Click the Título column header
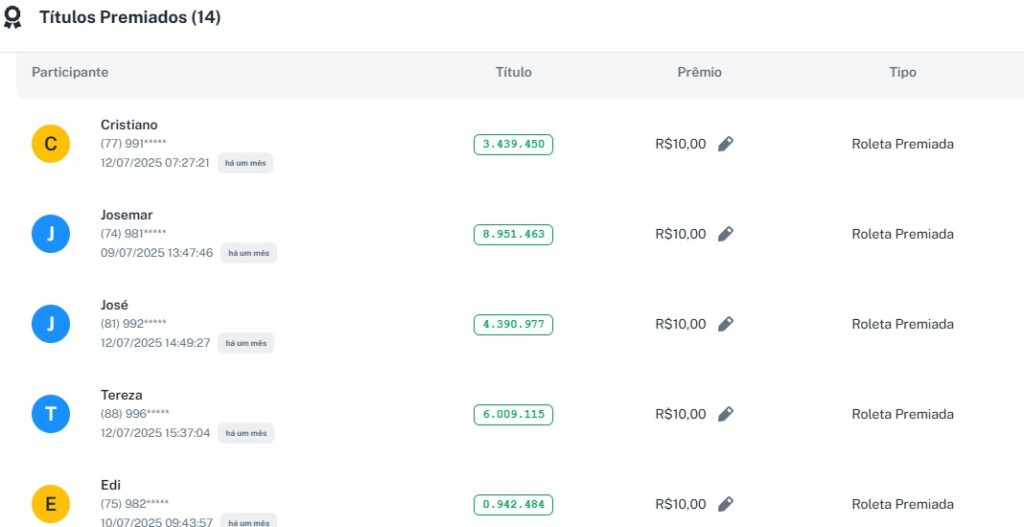Image resolution: width=1024 pixels, height=527 pixels. pyautogui.click(x=513, y=72)
